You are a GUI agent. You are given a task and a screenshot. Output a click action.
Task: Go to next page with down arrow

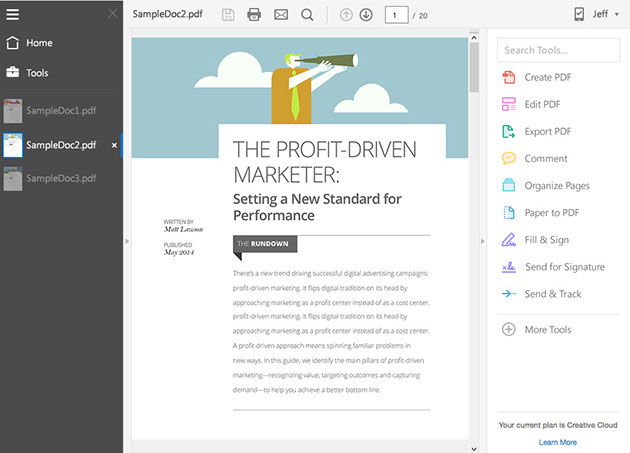point(366,15)
